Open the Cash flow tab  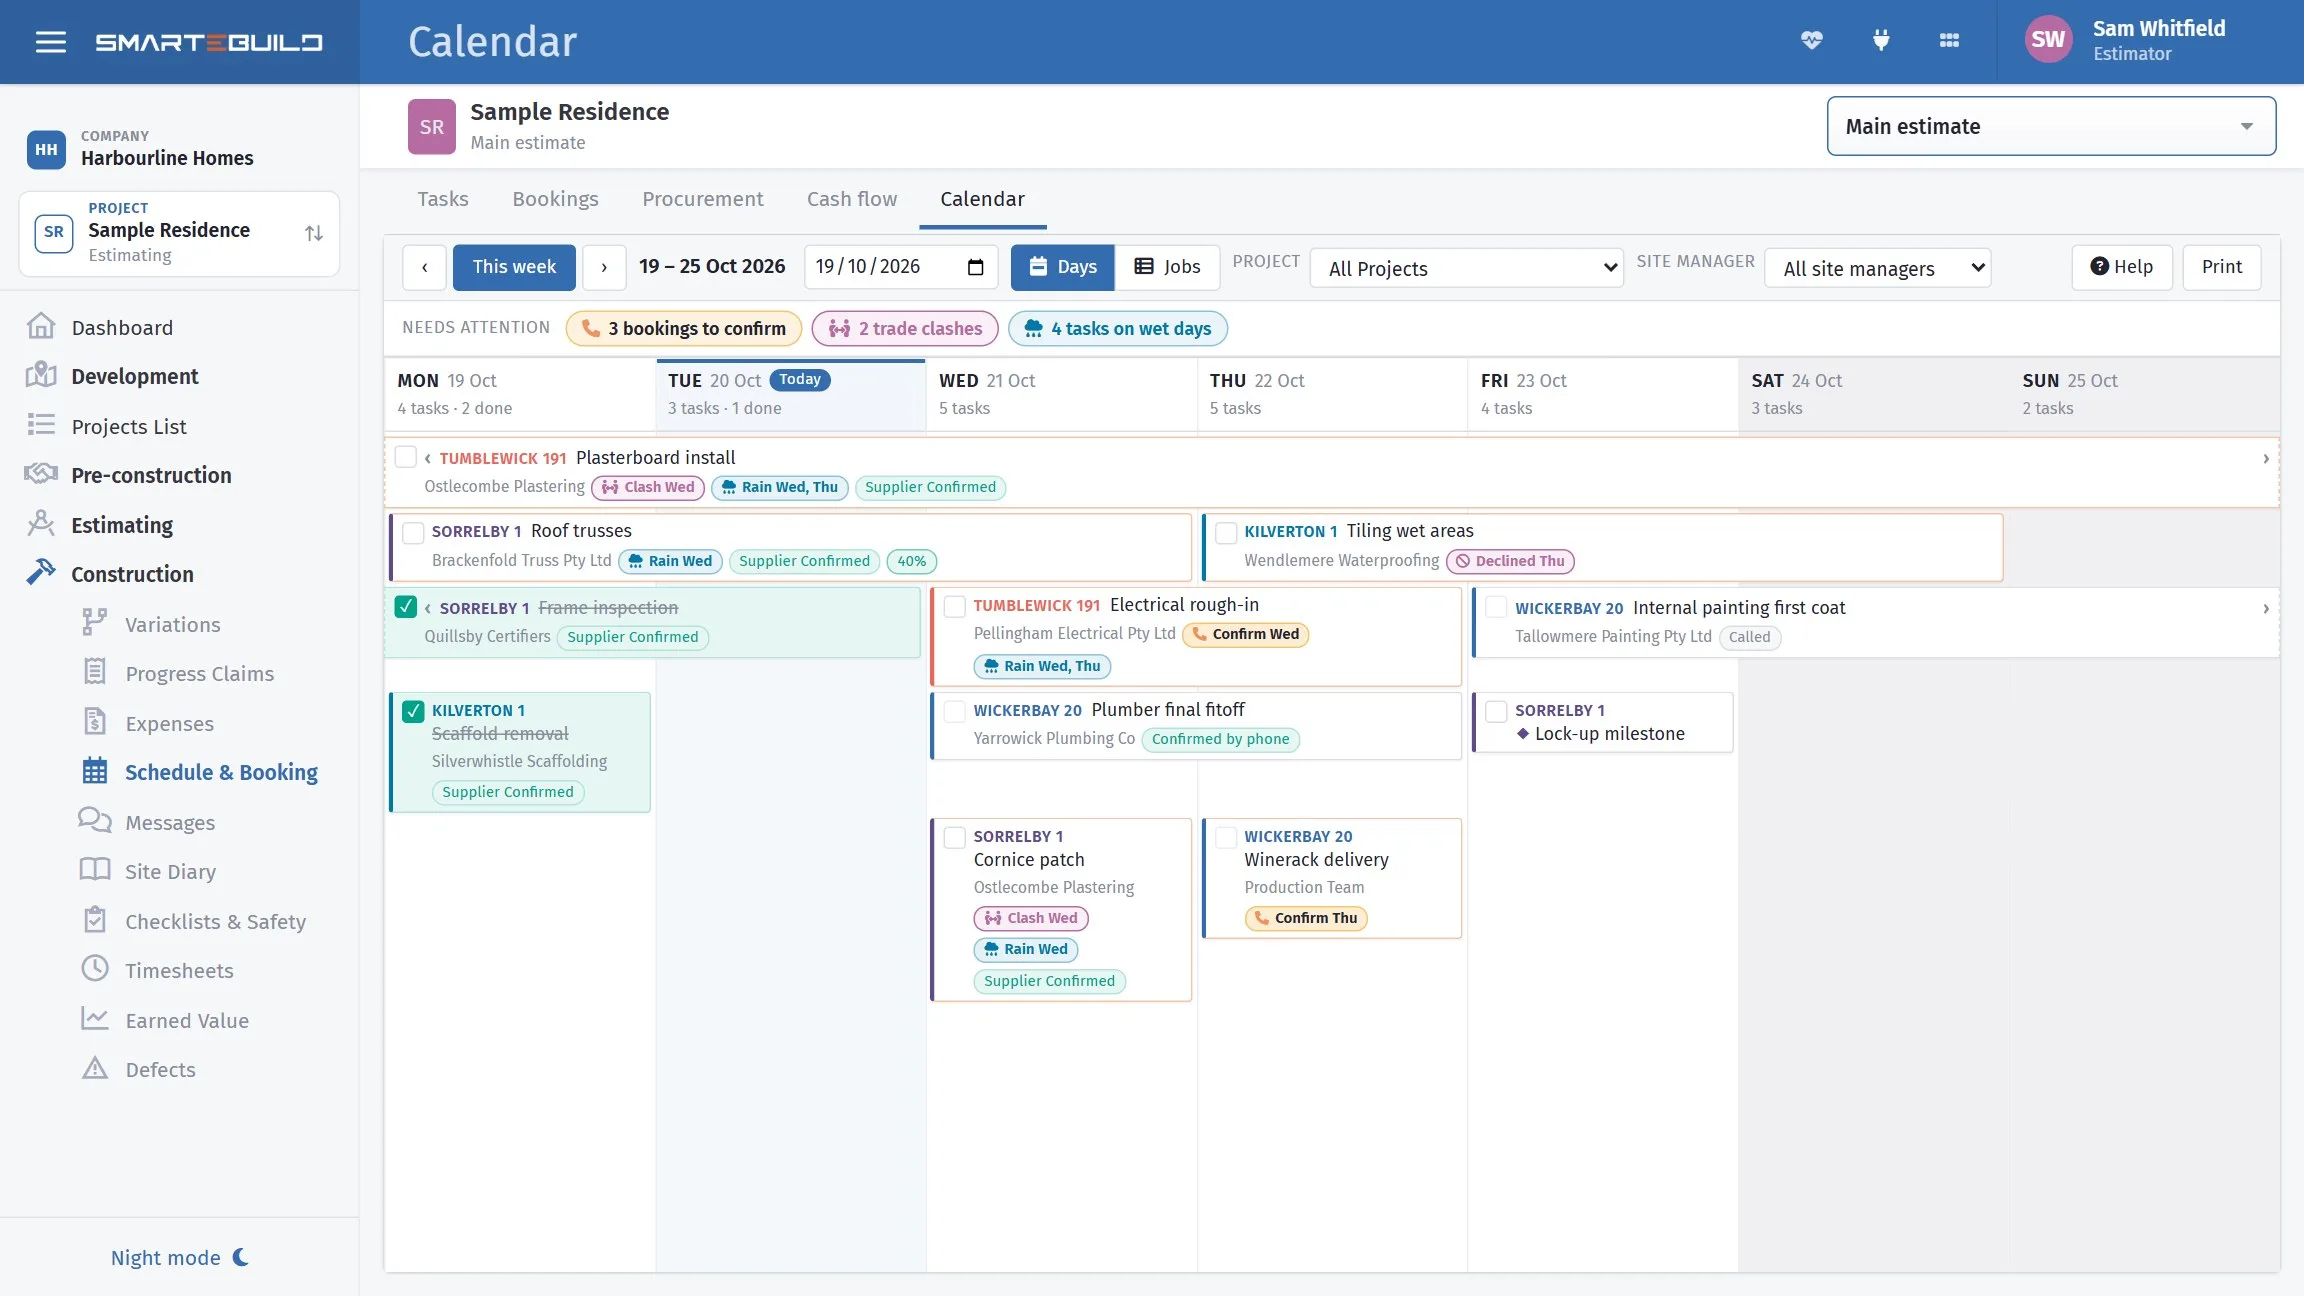click(852, 199)
